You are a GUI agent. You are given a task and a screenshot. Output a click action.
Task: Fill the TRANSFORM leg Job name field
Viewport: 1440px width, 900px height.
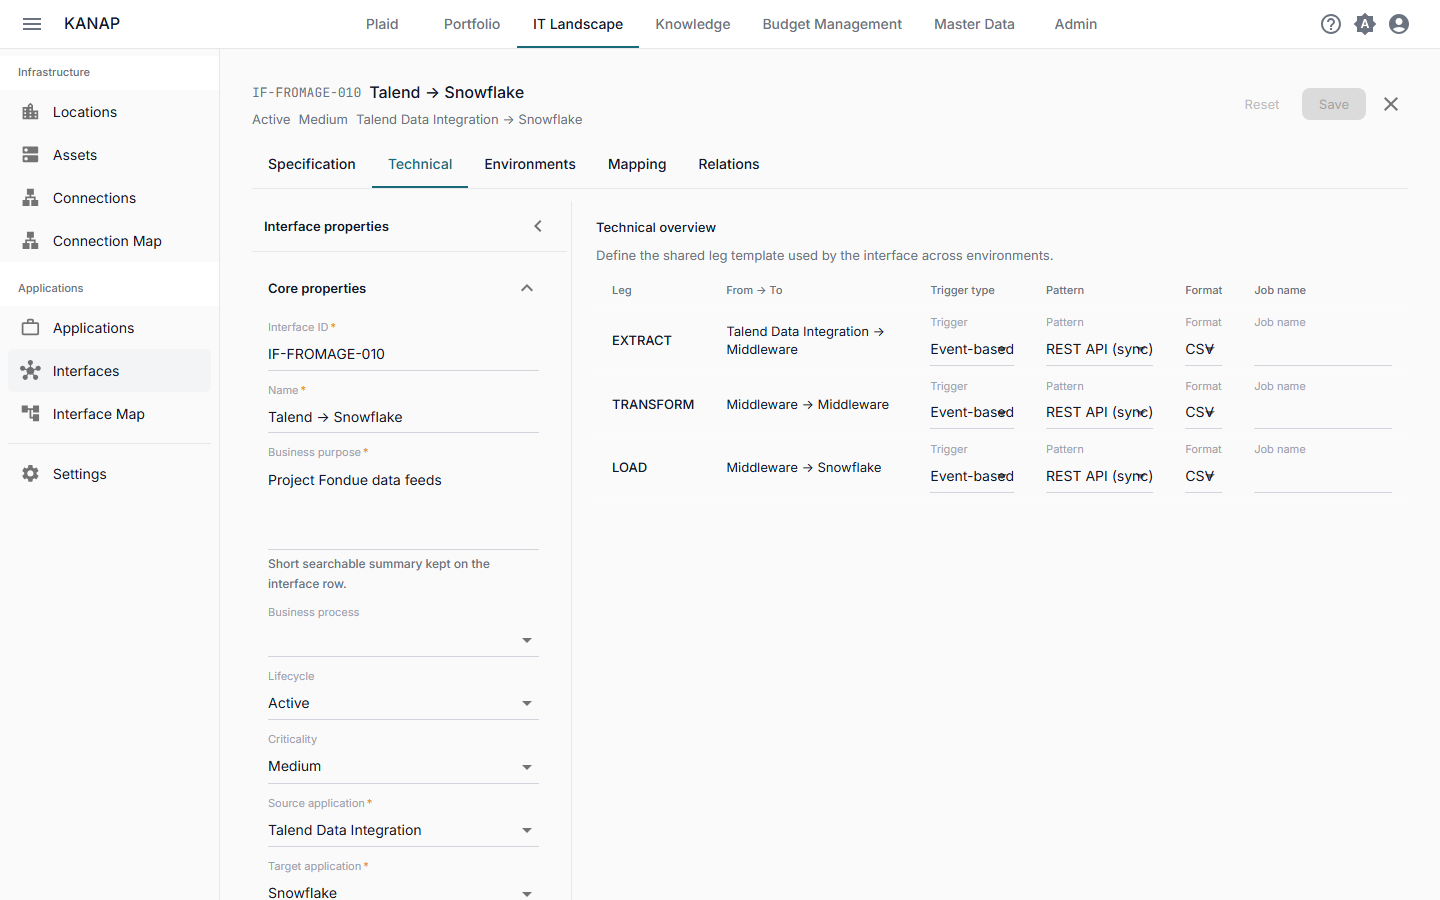(x=1323, y=412)
